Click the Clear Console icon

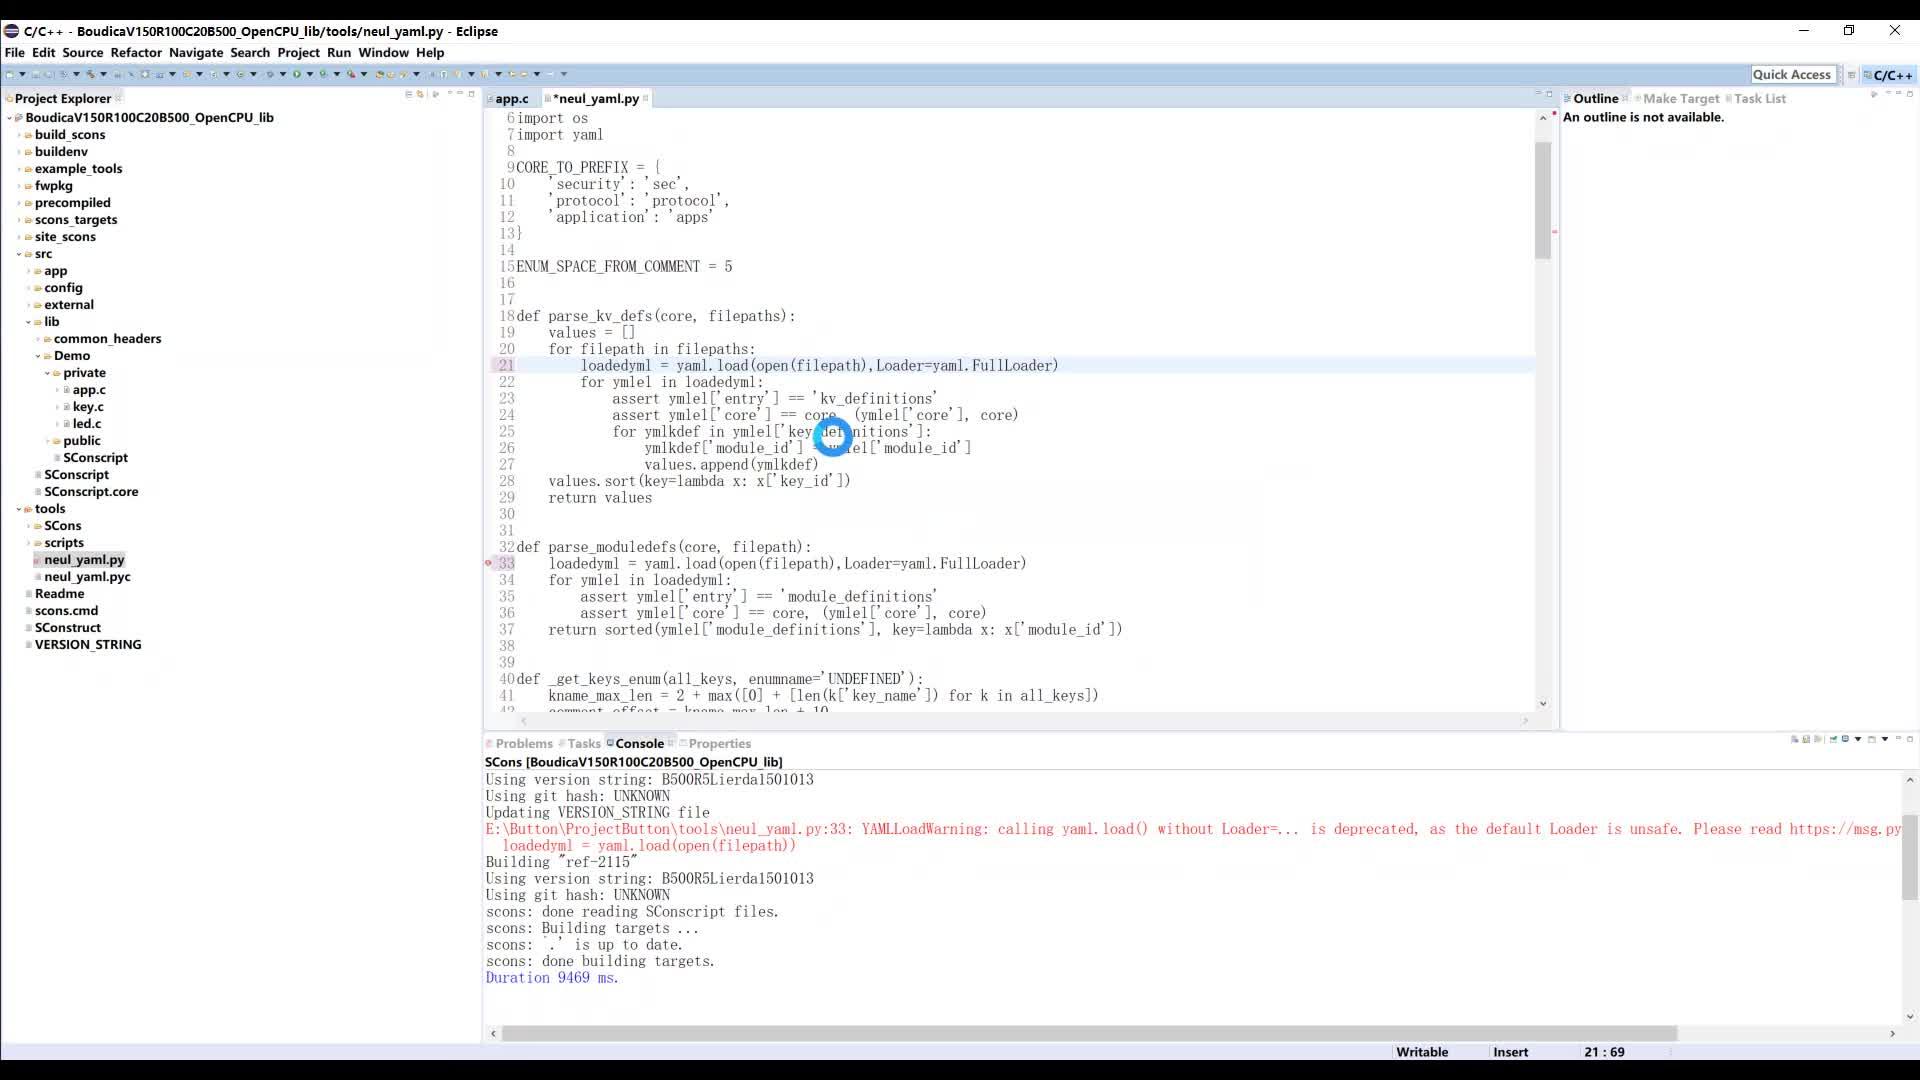1794,739
